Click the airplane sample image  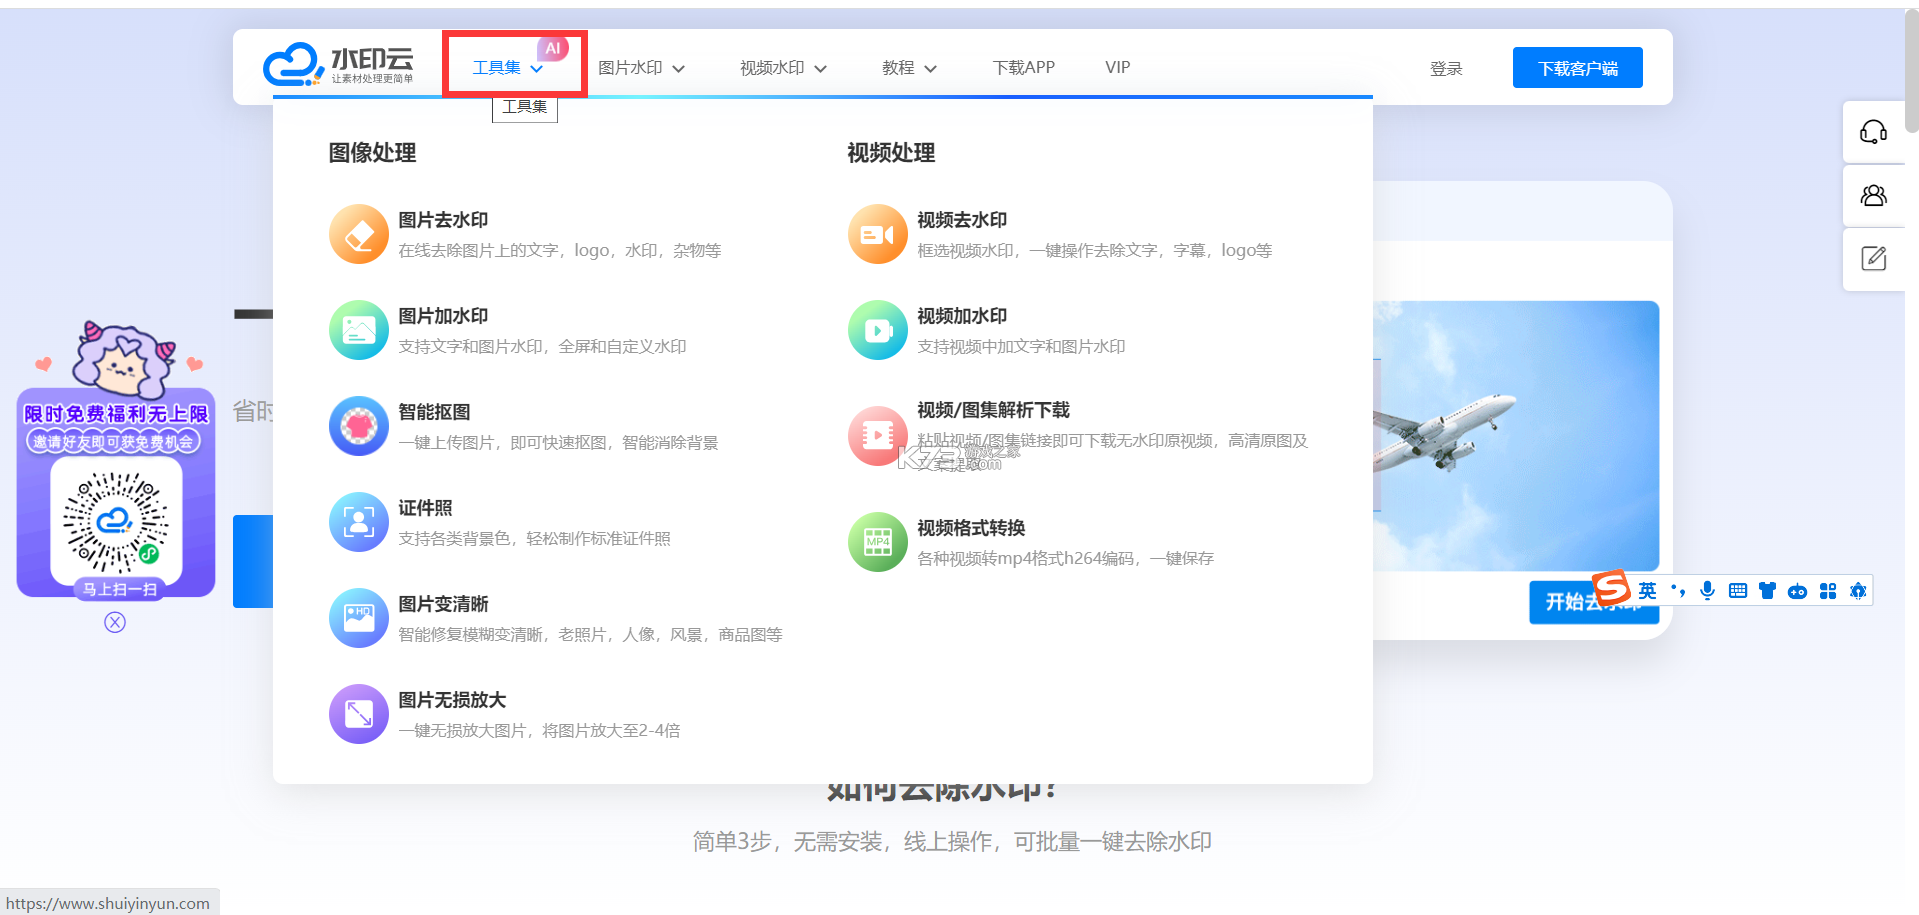click(1516, 436)
